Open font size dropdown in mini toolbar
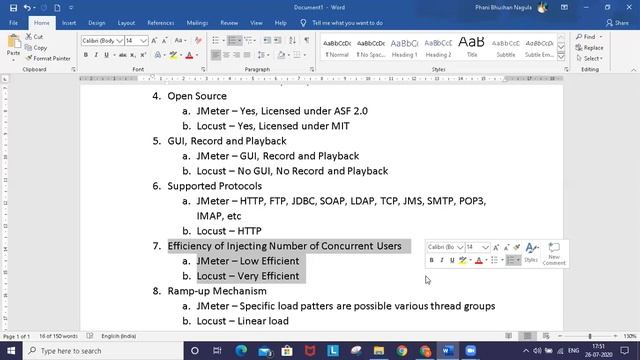 click(x=485, y=247)
